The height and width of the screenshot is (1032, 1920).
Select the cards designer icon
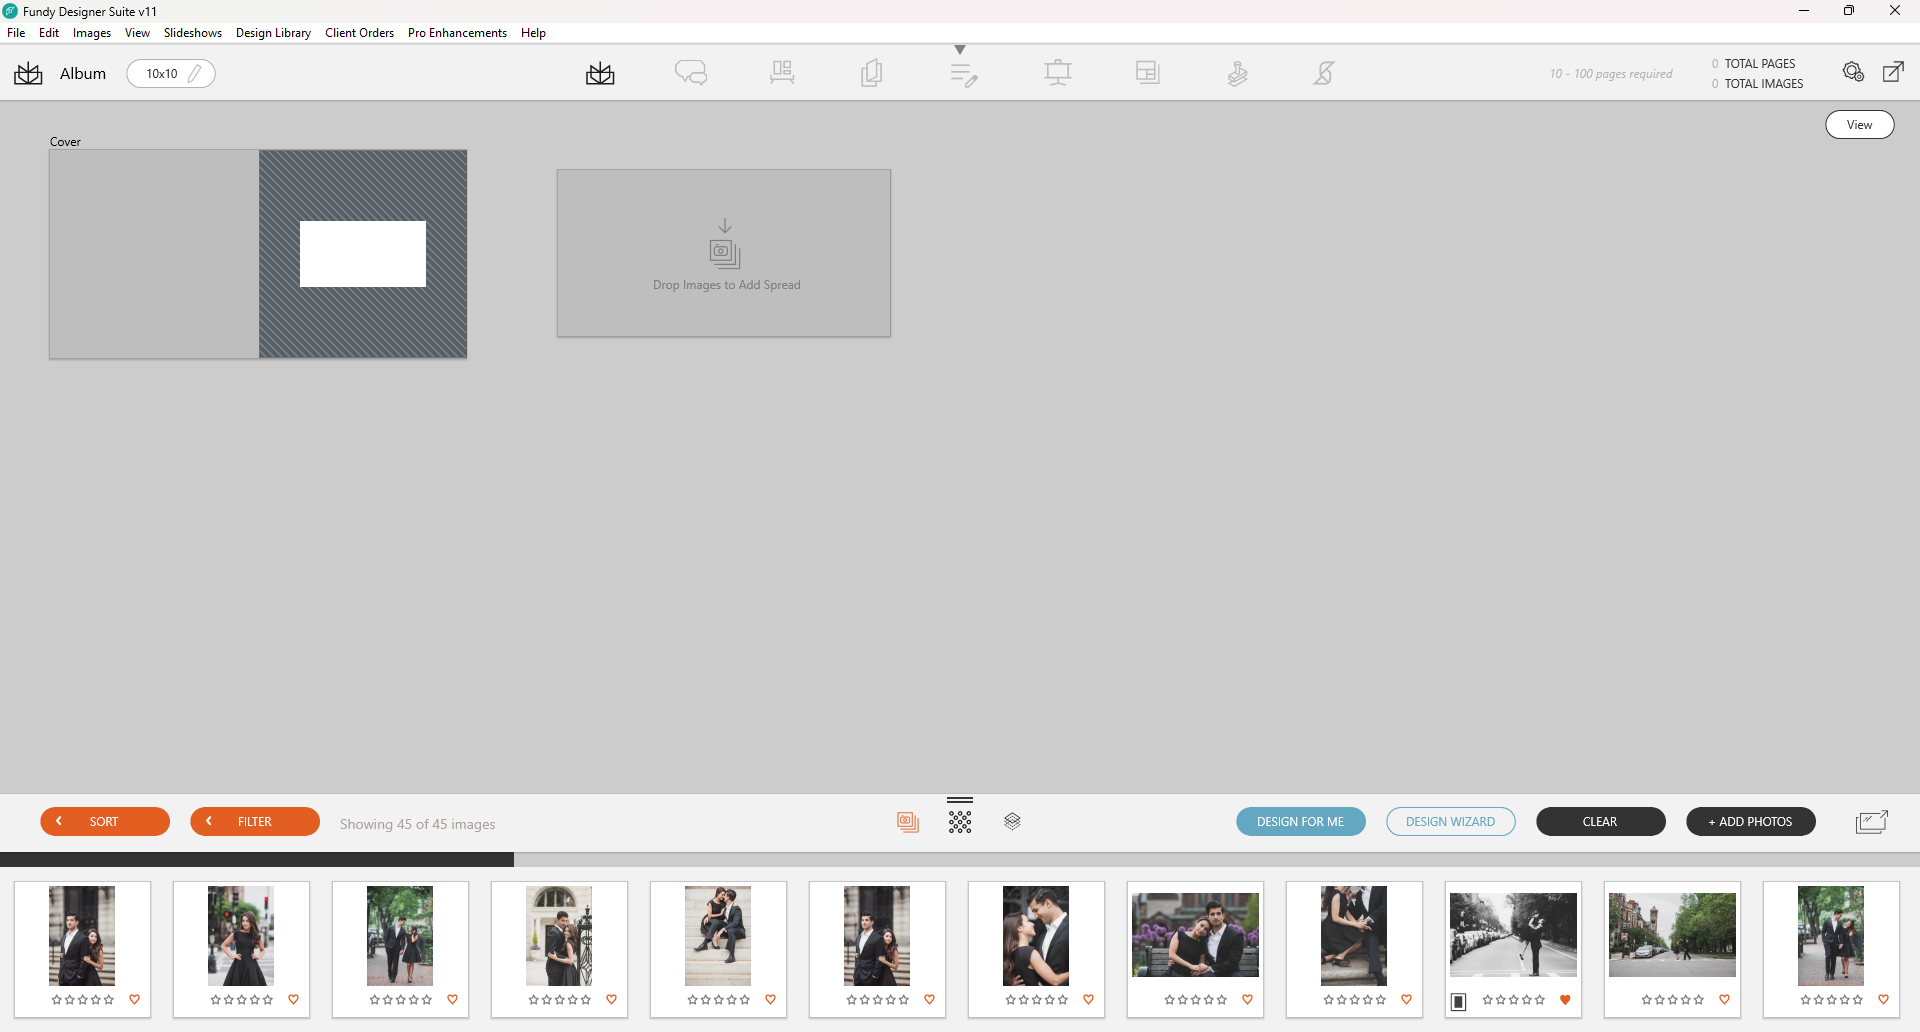tap(872, 73)
